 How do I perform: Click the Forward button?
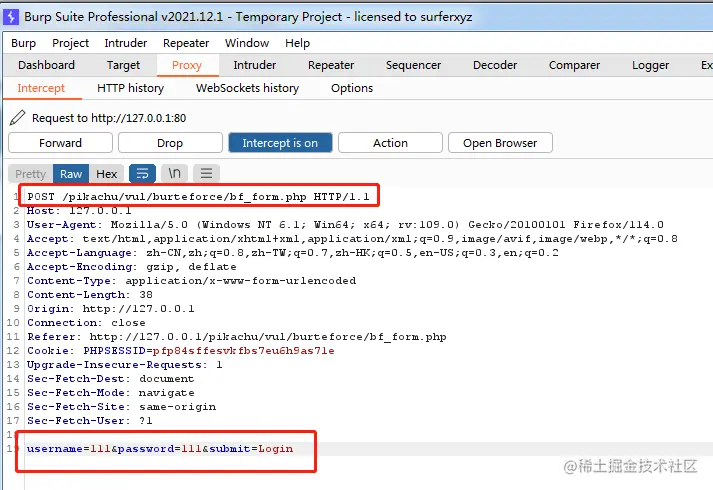pyautogui.click(x=60, y=143)
